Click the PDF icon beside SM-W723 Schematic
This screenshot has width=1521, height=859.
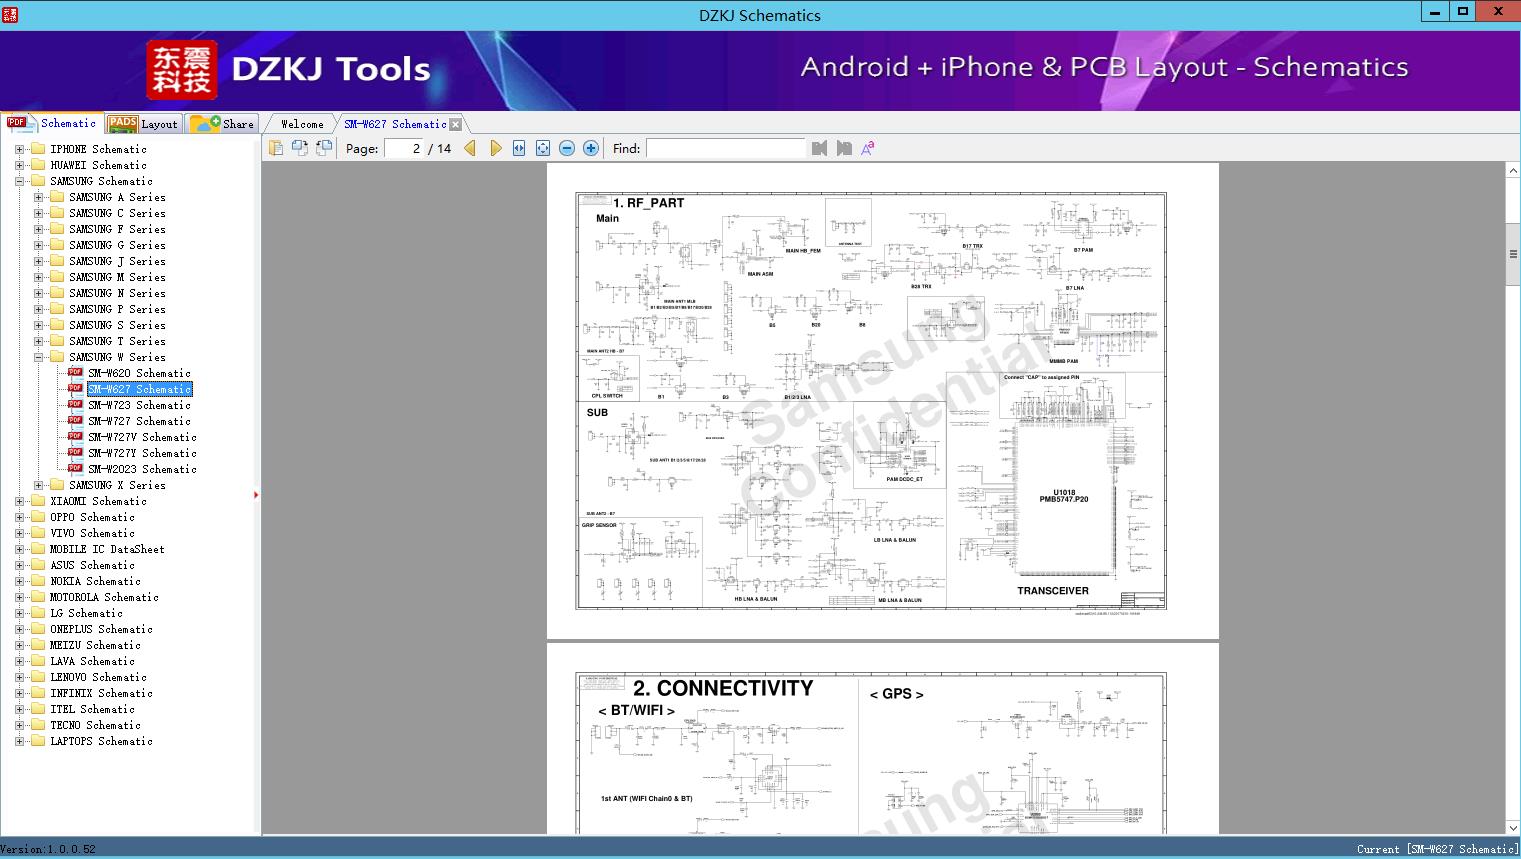(75, 404)
